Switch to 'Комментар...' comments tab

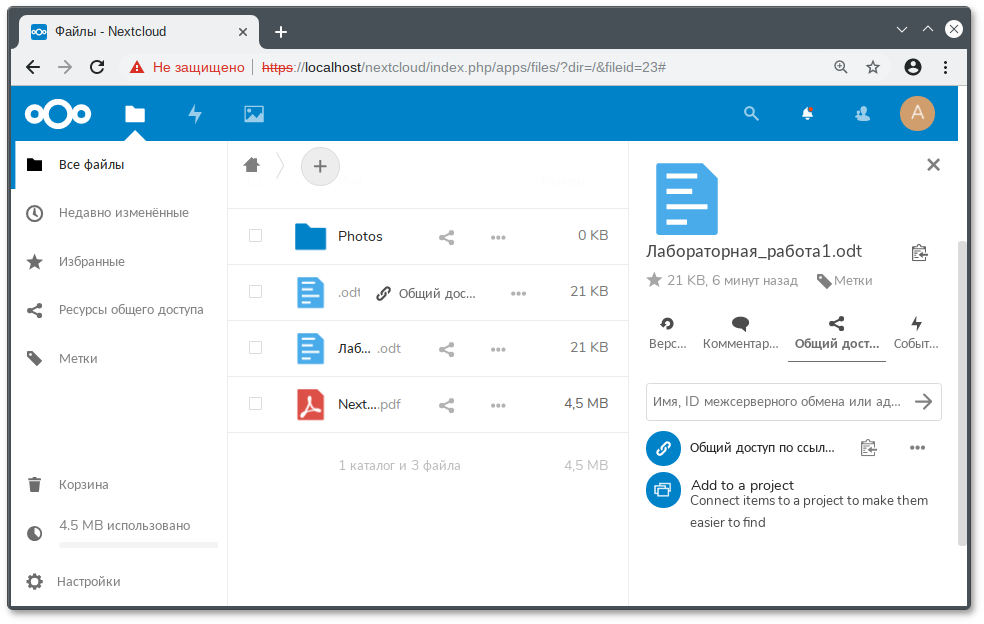tap(741, 333)
